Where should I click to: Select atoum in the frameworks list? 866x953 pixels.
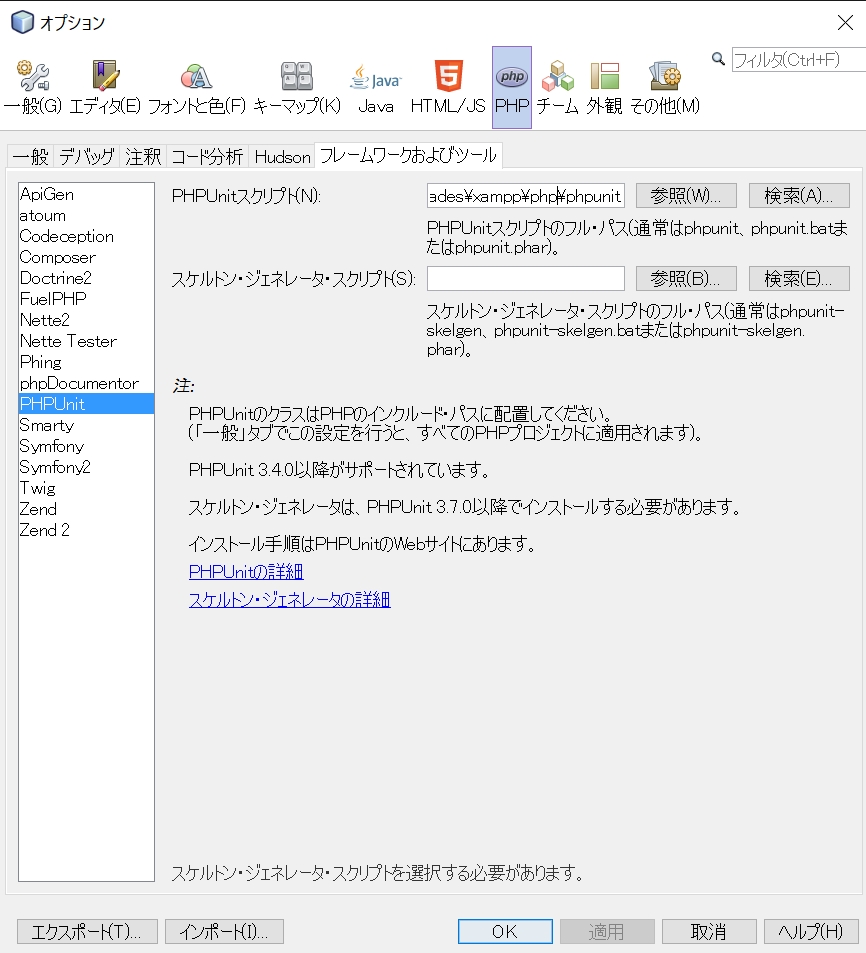(x=86, y=215)
